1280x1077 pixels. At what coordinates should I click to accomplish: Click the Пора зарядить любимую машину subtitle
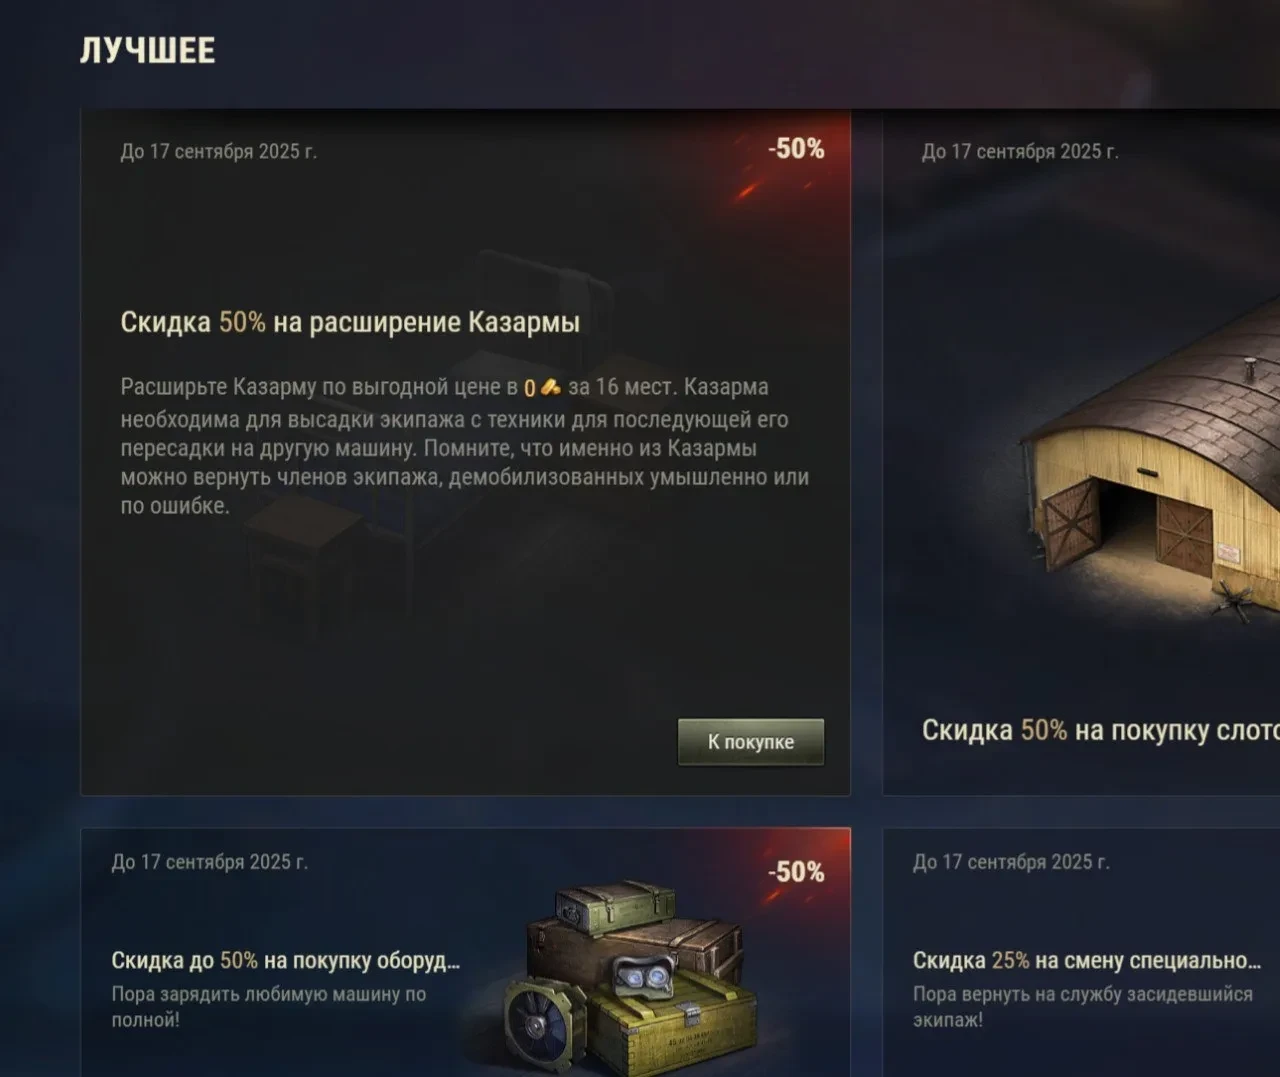tap(269, 1007)
